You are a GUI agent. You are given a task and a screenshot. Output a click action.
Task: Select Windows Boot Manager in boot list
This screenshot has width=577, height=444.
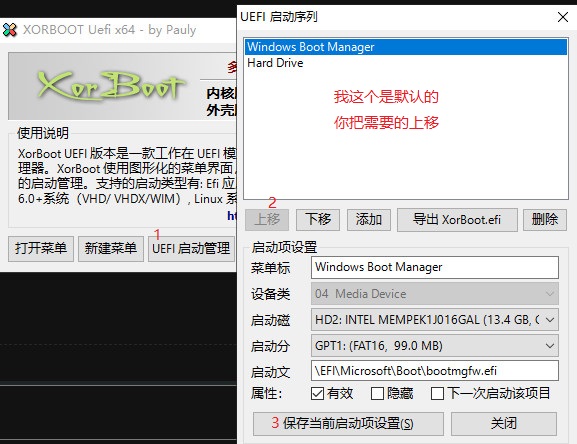click(x=406, y=47)
